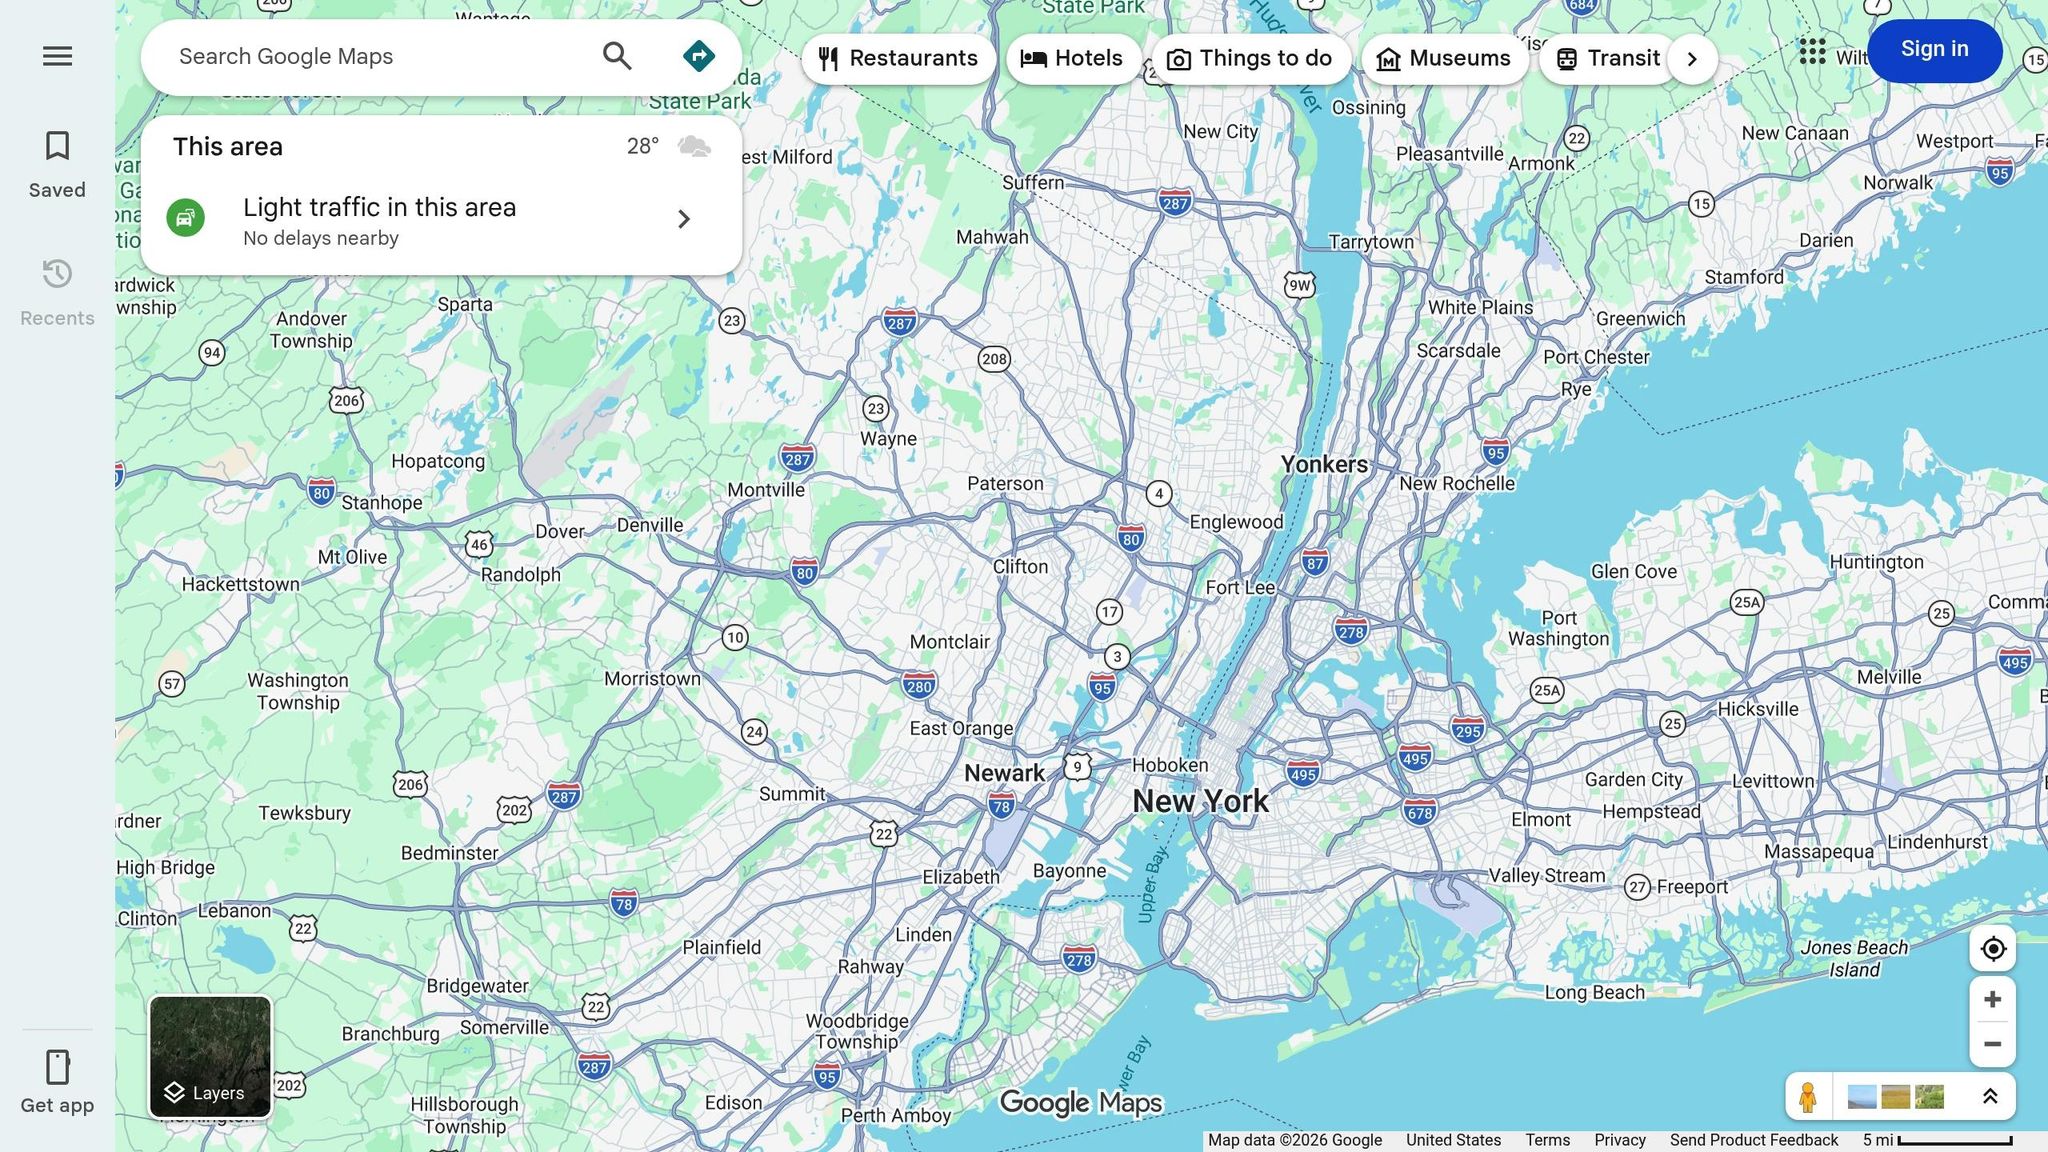Select the Museums category chip
Viewport: 2048px width, 1152px height.
pos(1444,58)
